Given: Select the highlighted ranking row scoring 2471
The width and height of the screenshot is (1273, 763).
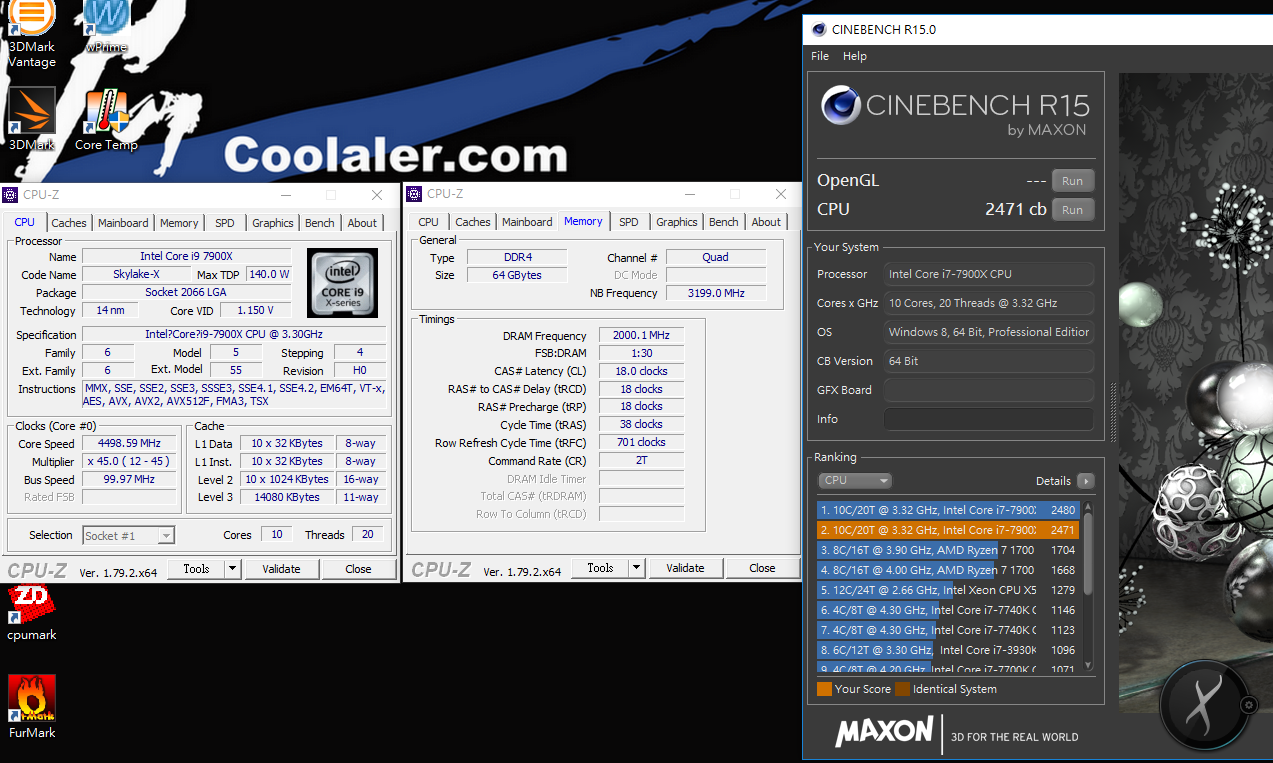Looking at the screenshot, I should 948,530.
